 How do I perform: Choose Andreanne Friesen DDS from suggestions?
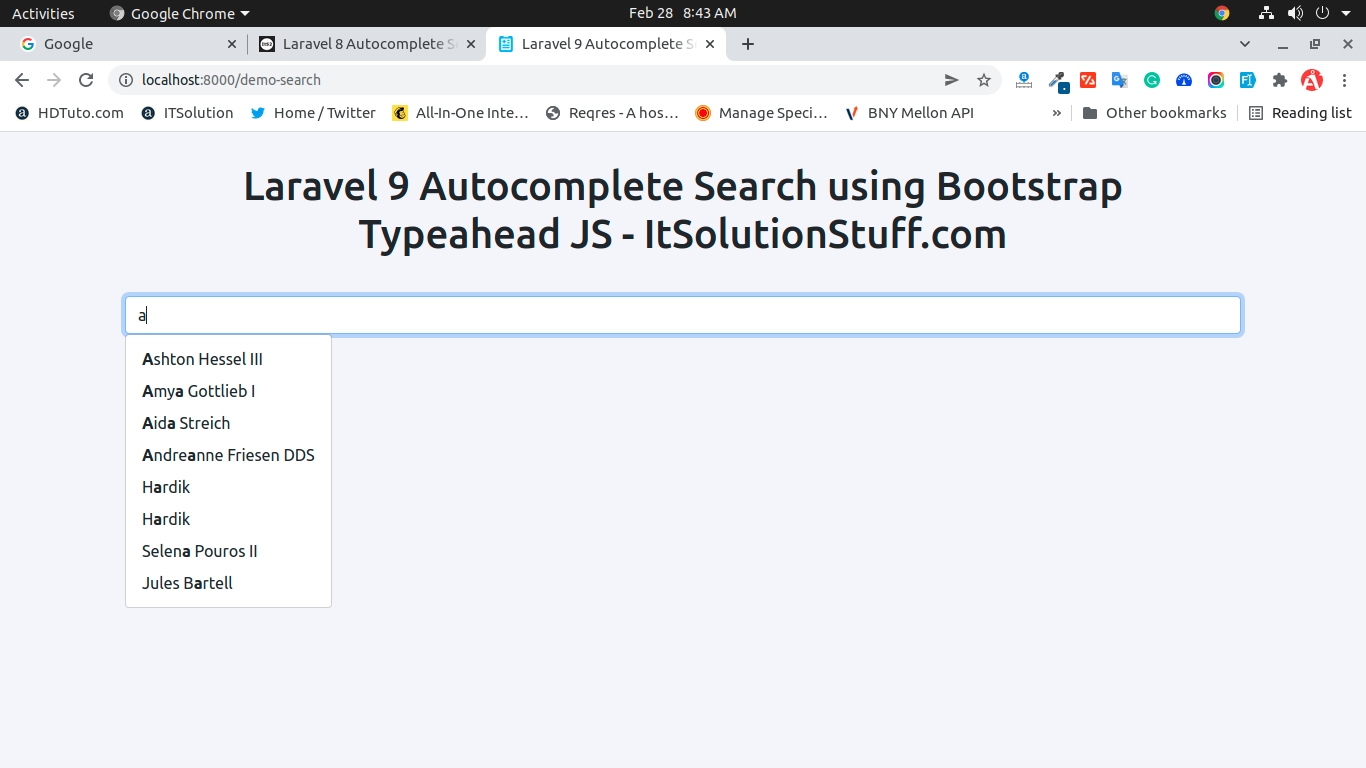228,455
